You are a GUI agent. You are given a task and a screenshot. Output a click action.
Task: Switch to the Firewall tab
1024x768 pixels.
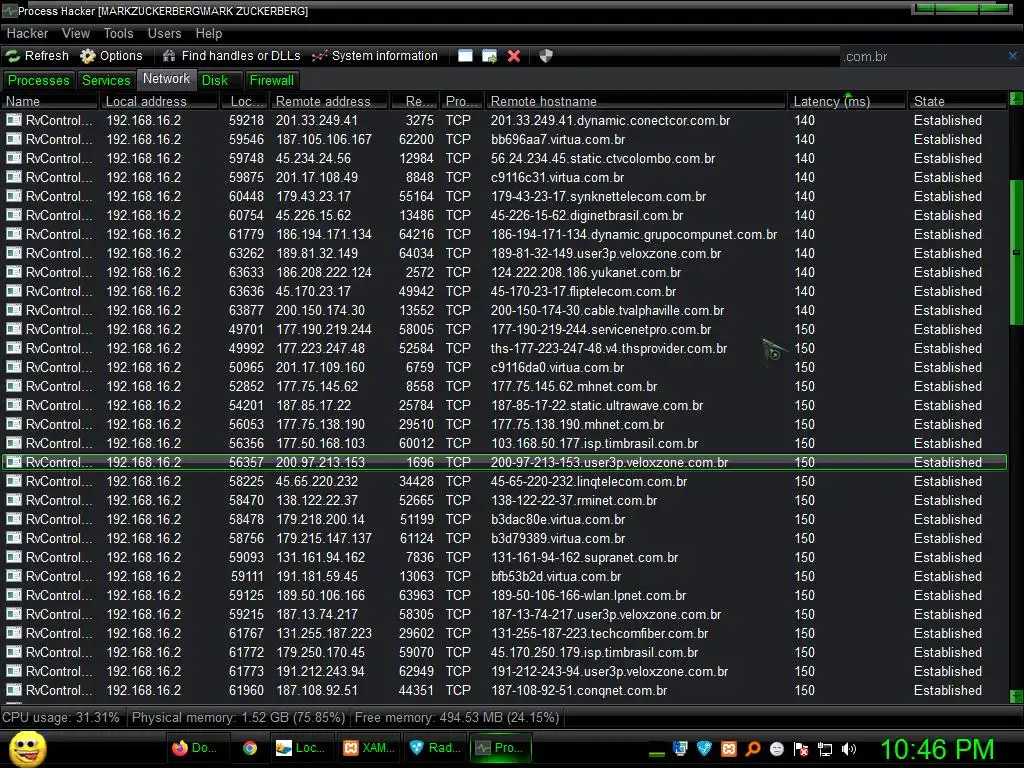272,80
